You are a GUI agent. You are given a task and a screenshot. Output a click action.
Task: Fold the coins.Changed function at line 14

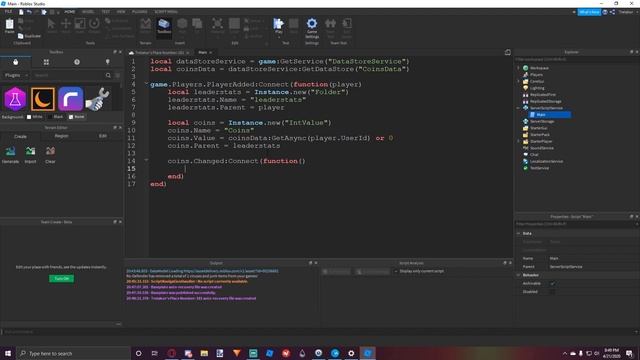click(146, 161)
